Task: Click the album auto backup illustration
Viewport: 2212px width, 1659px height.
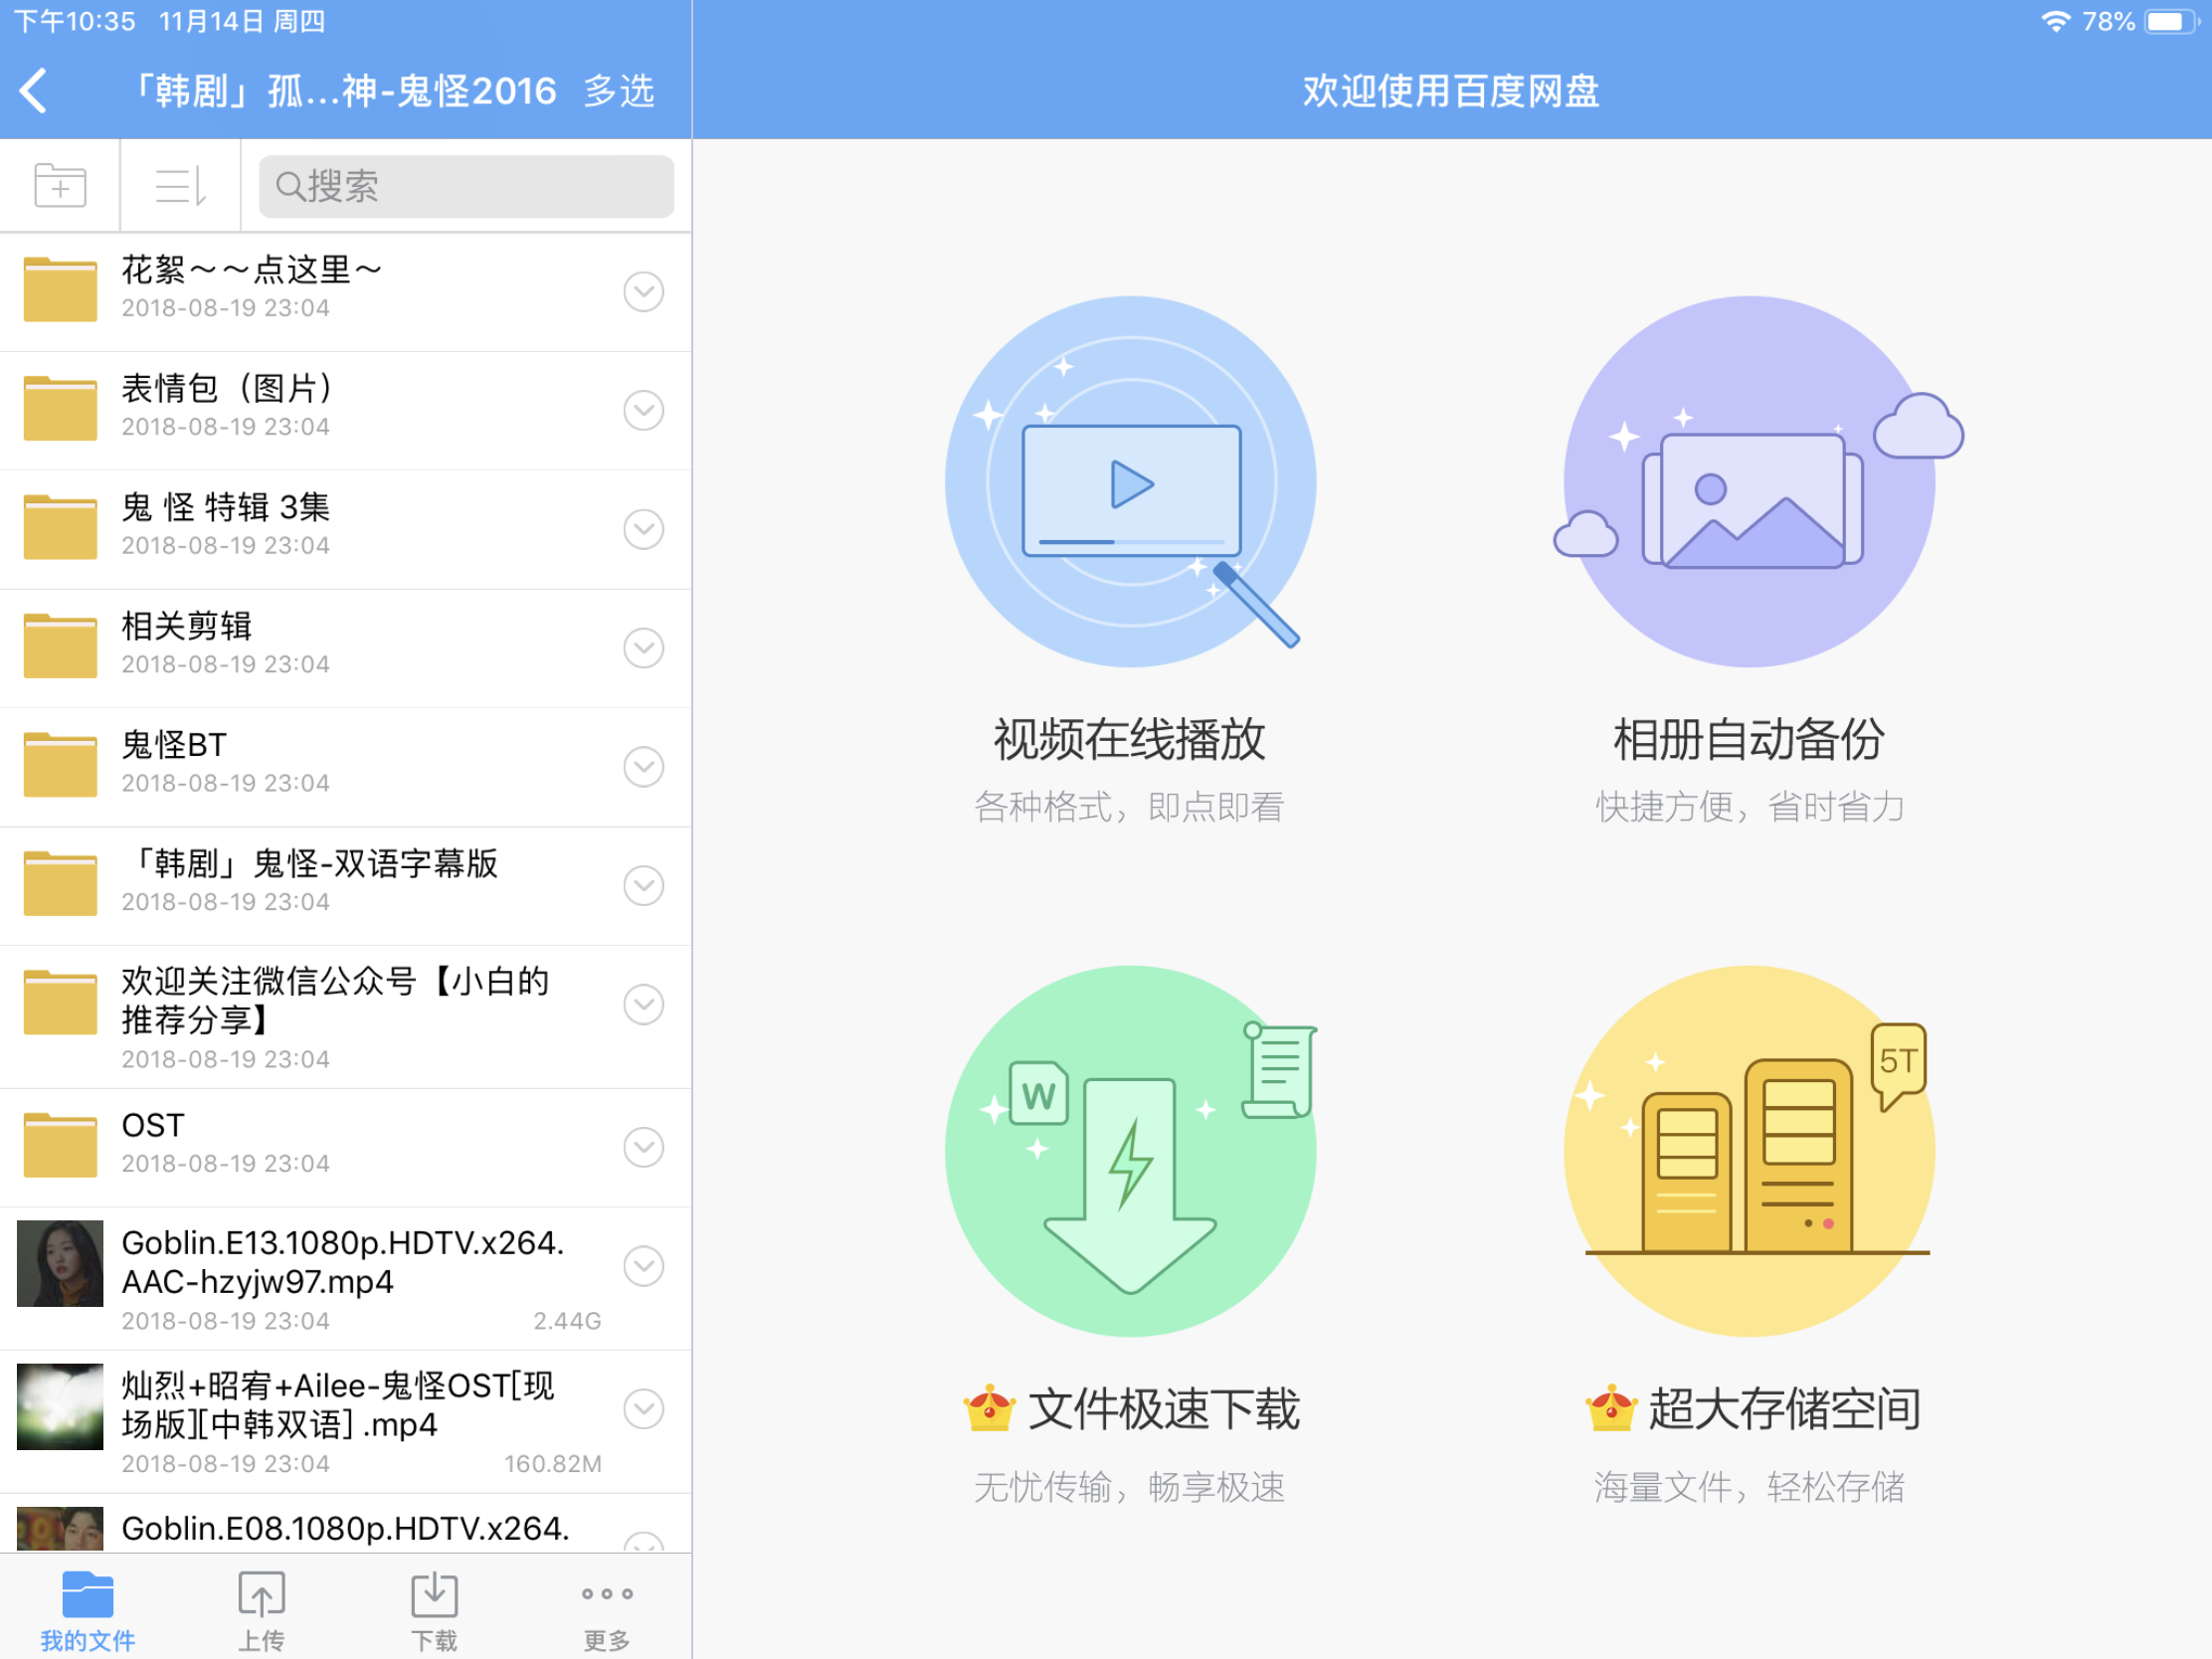Action: 1748,482
